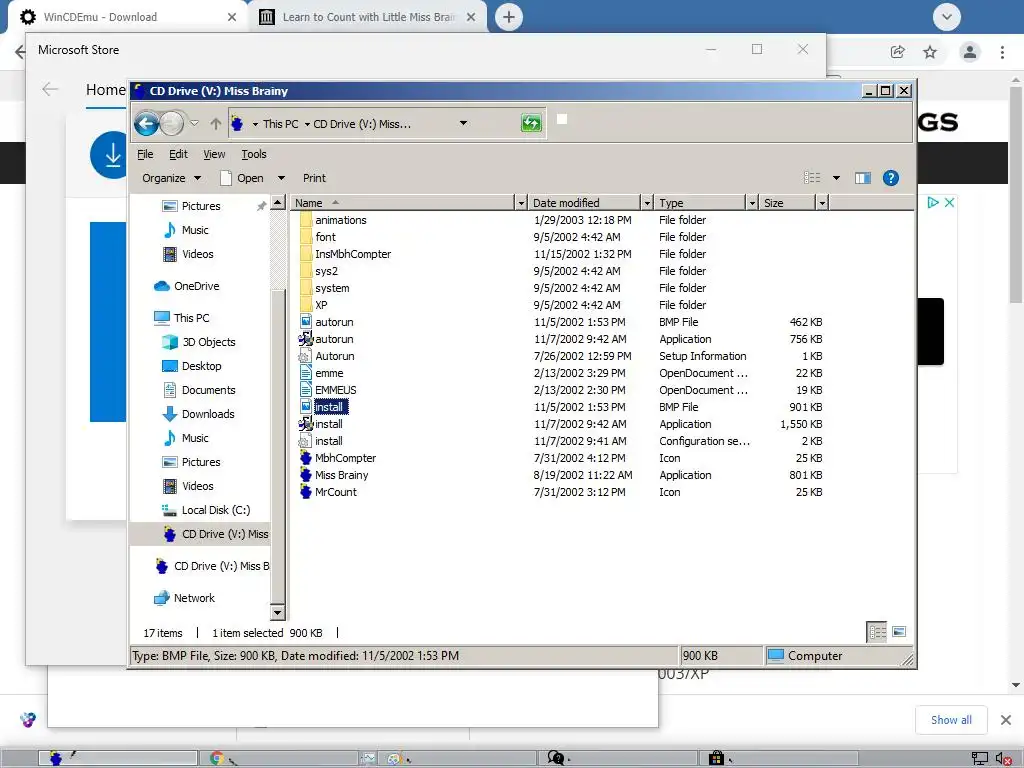Open the Type column filter dropdown
The image size is (1024, 768).
[x=752, y=203]
